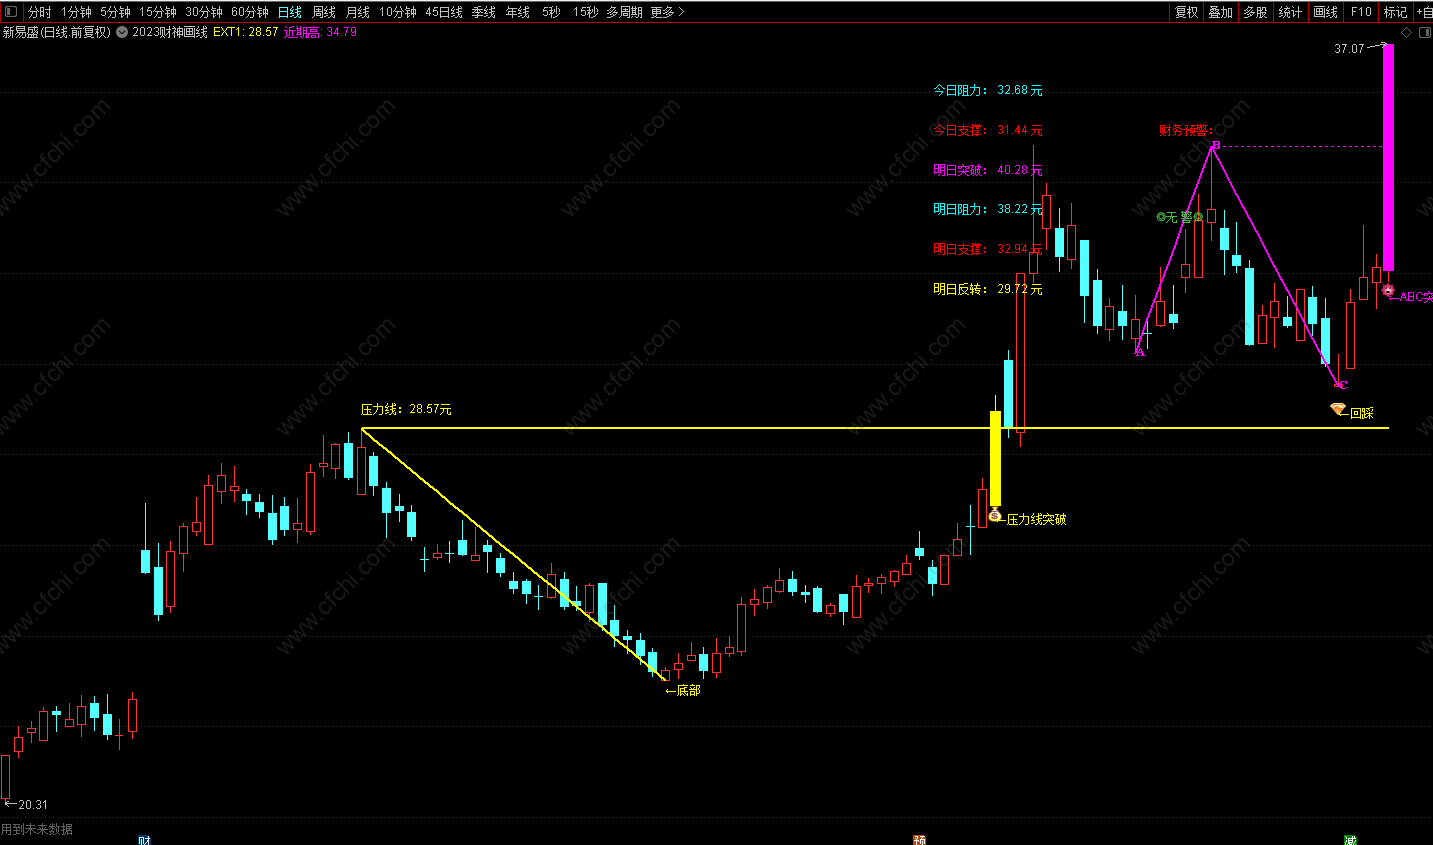
Task: Switch to 月线 monthly chart
Action: [358, 12]
